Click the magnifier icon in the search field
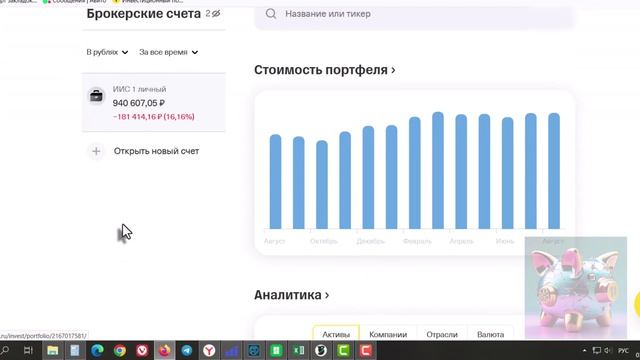The image size is (640, 360). pos(271,14)
